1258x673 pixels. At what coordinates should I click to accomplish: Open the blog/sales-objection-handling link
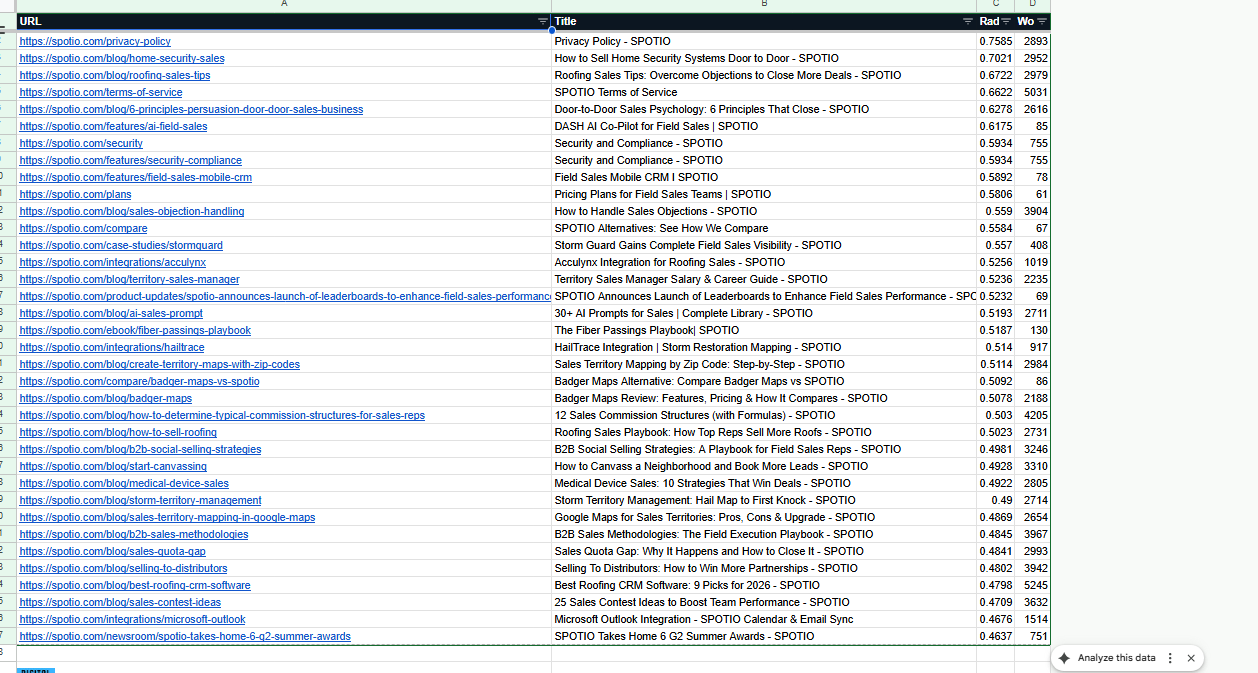tap(132, 211)
